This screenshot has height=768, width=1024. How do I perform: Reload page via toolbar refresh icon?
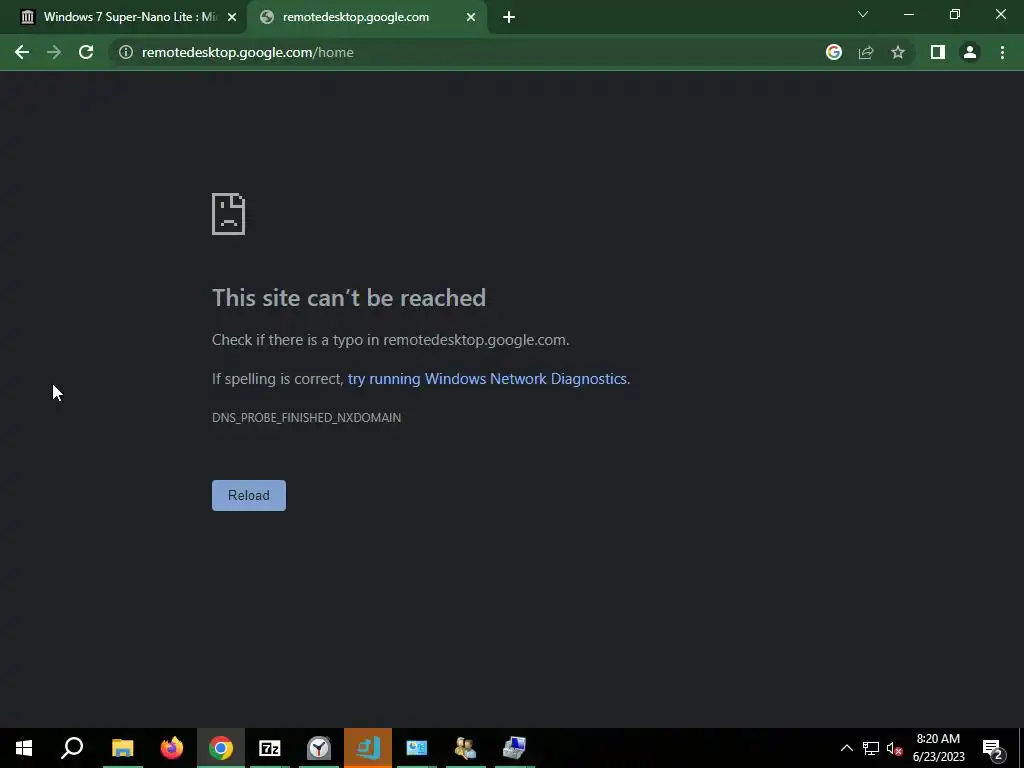pos(86,52)
